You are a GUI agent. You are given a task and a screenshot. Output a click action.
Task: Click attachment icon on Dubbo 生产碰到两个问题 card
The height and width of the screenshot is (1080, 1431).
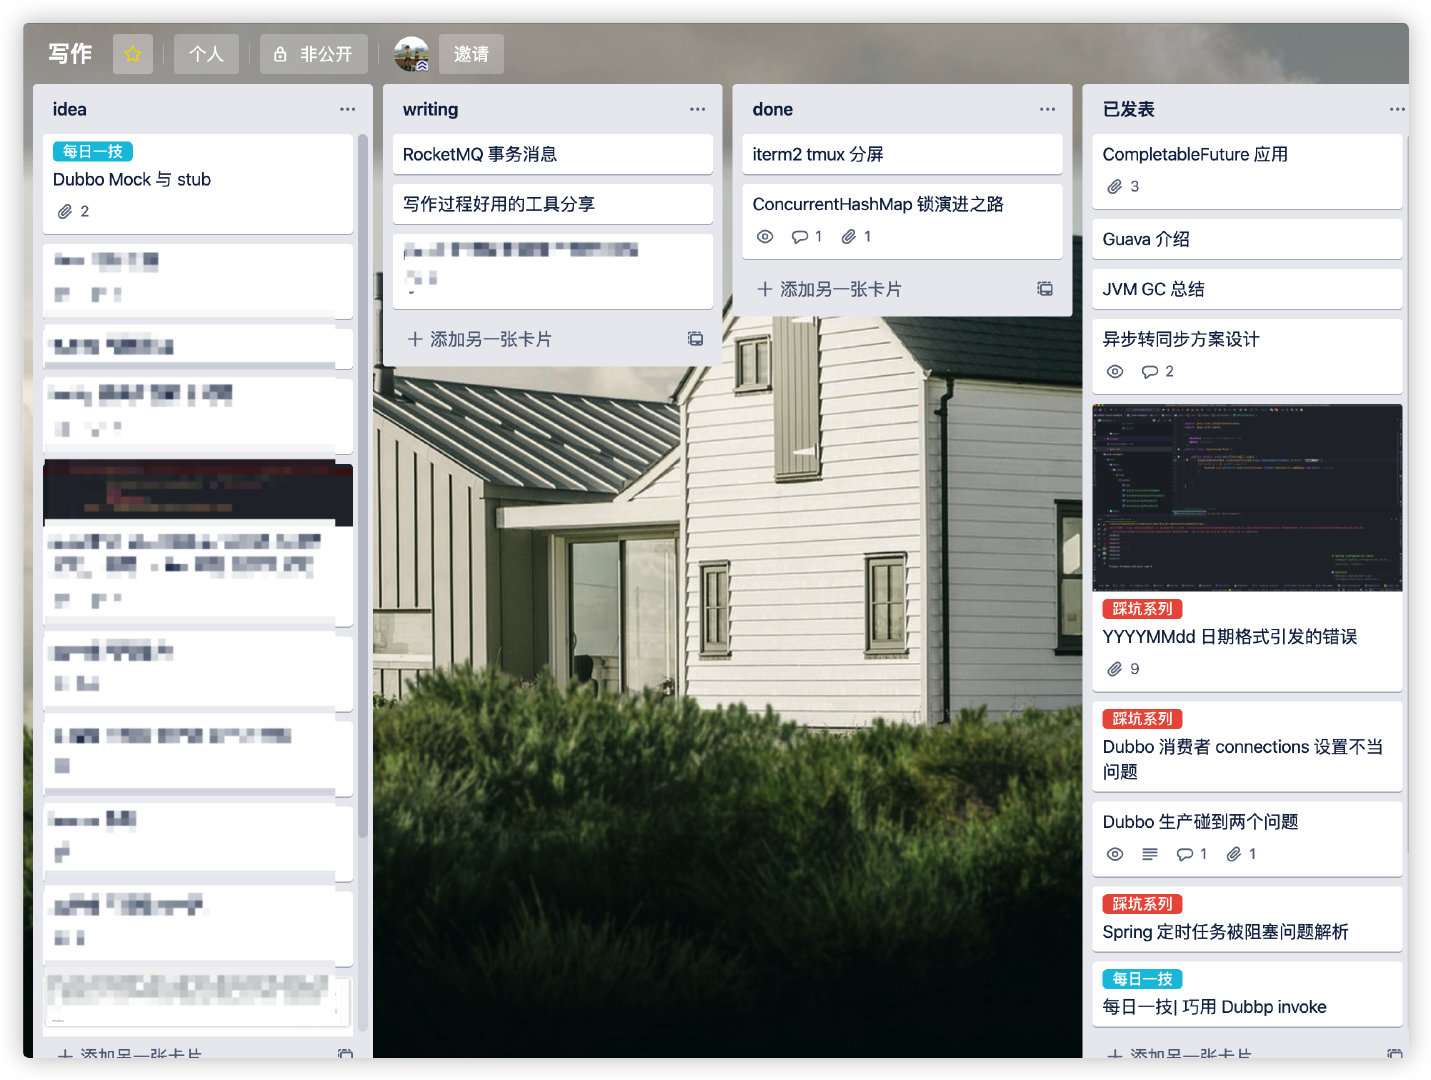tap(1234, 854)
